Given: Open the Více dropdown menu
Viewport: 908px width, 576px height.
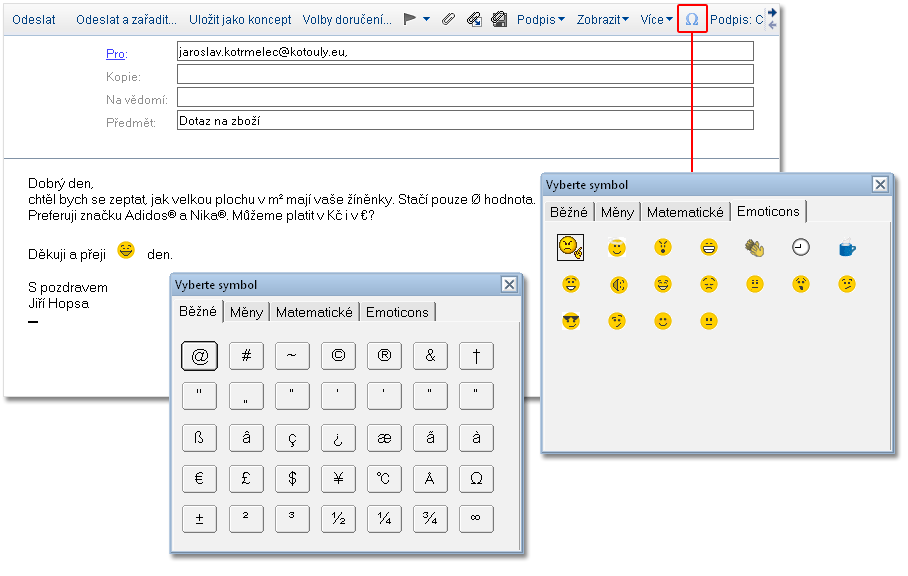Looking at the screenshot, I should coord(657,19).
